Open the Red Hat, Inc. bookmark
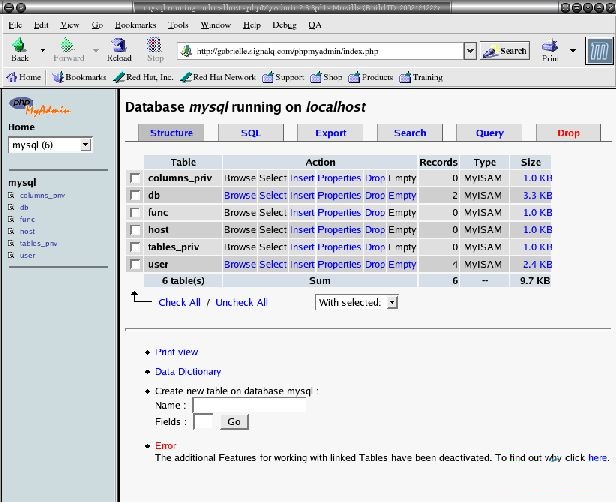The height and width of the screenshot is (502, 616). point(143,77)
